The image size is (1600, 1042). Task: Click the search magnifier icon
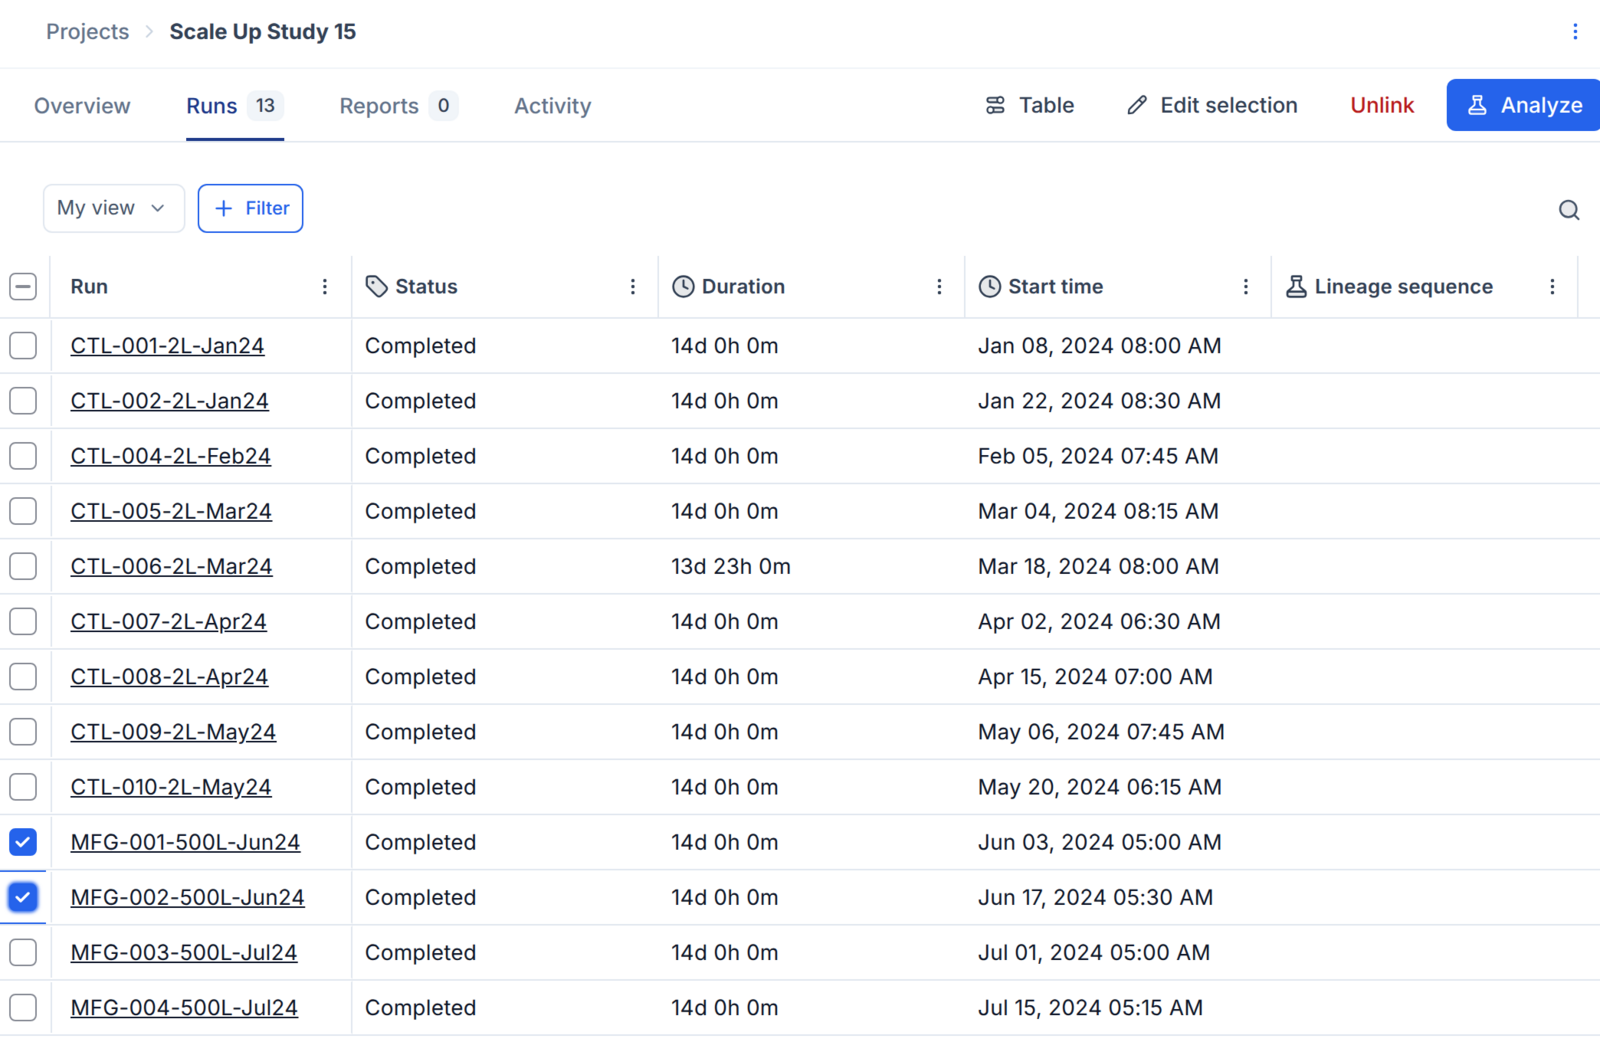[x=1569, y=210]
